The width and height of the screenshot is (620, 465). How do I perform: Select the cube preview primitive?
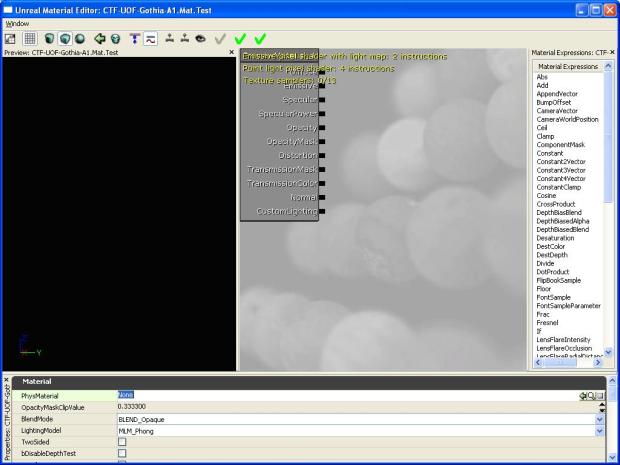click(64, 38)
